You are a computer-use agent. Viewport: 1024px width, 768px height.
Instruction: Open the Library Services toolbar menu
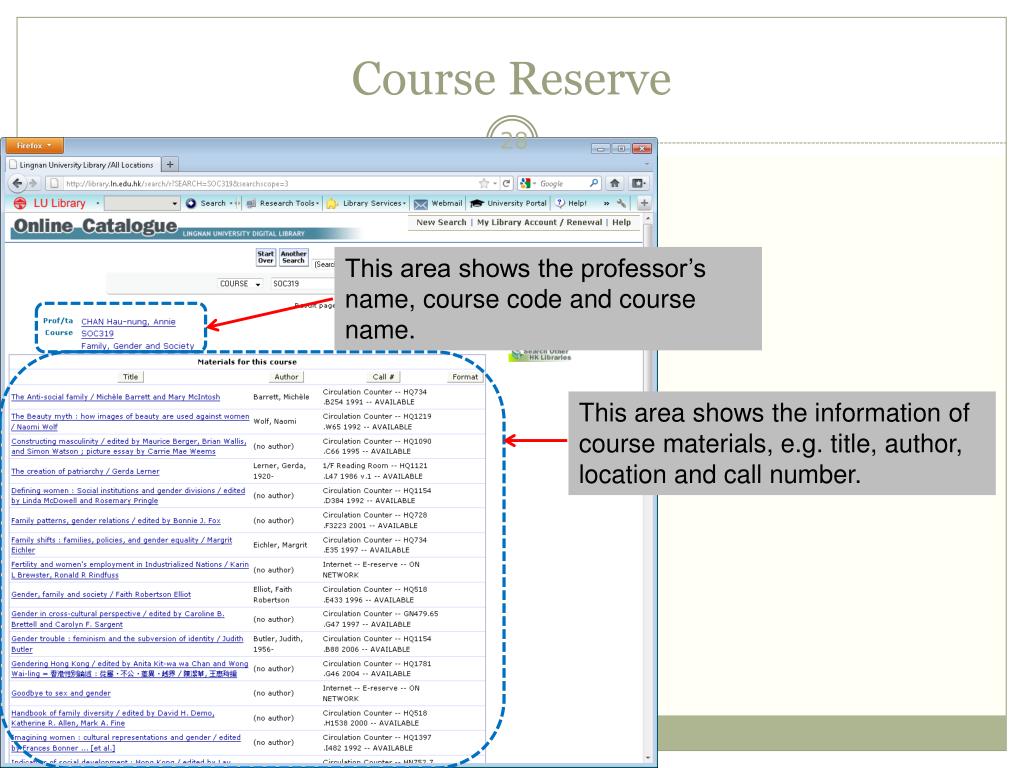click(x=366, y=203)
